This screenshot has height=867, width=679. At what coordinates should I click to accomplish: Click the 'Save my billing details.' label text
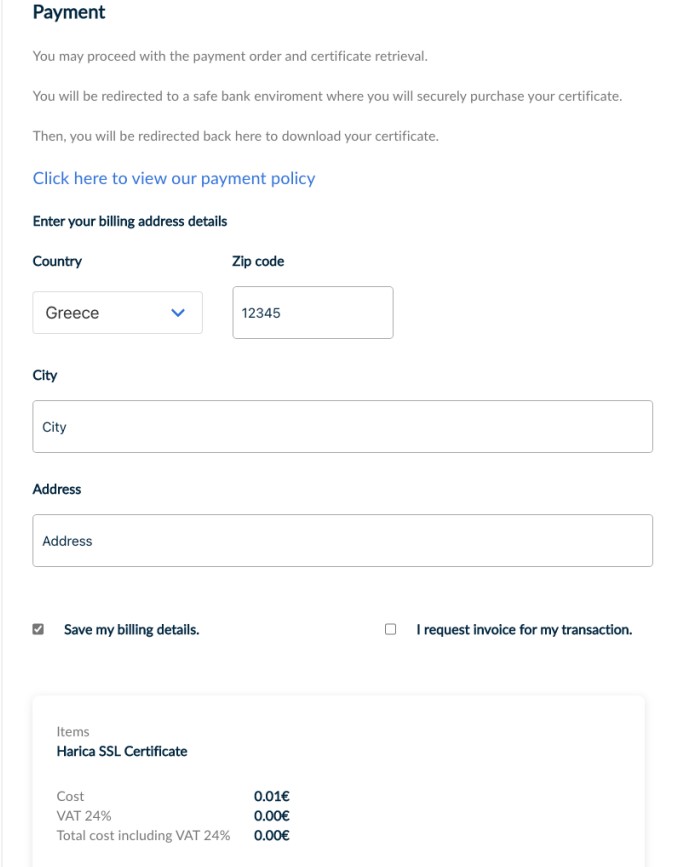point(131,630)
